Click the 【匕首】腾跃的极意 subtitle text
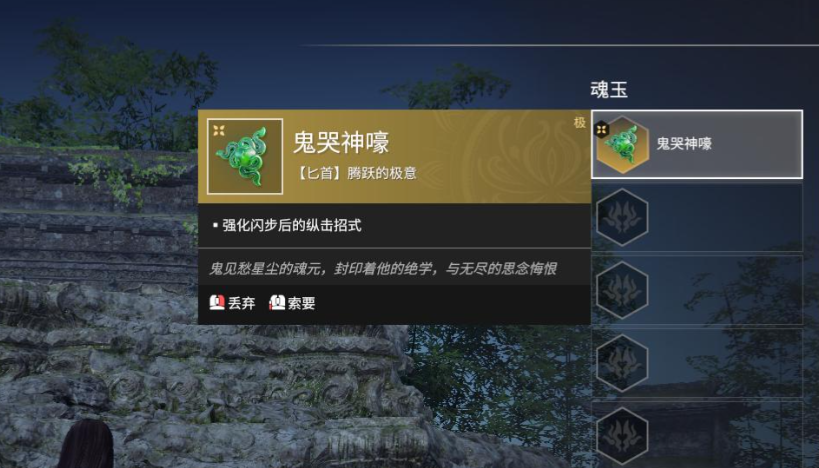The image size is (819, 468). [356, 173]
